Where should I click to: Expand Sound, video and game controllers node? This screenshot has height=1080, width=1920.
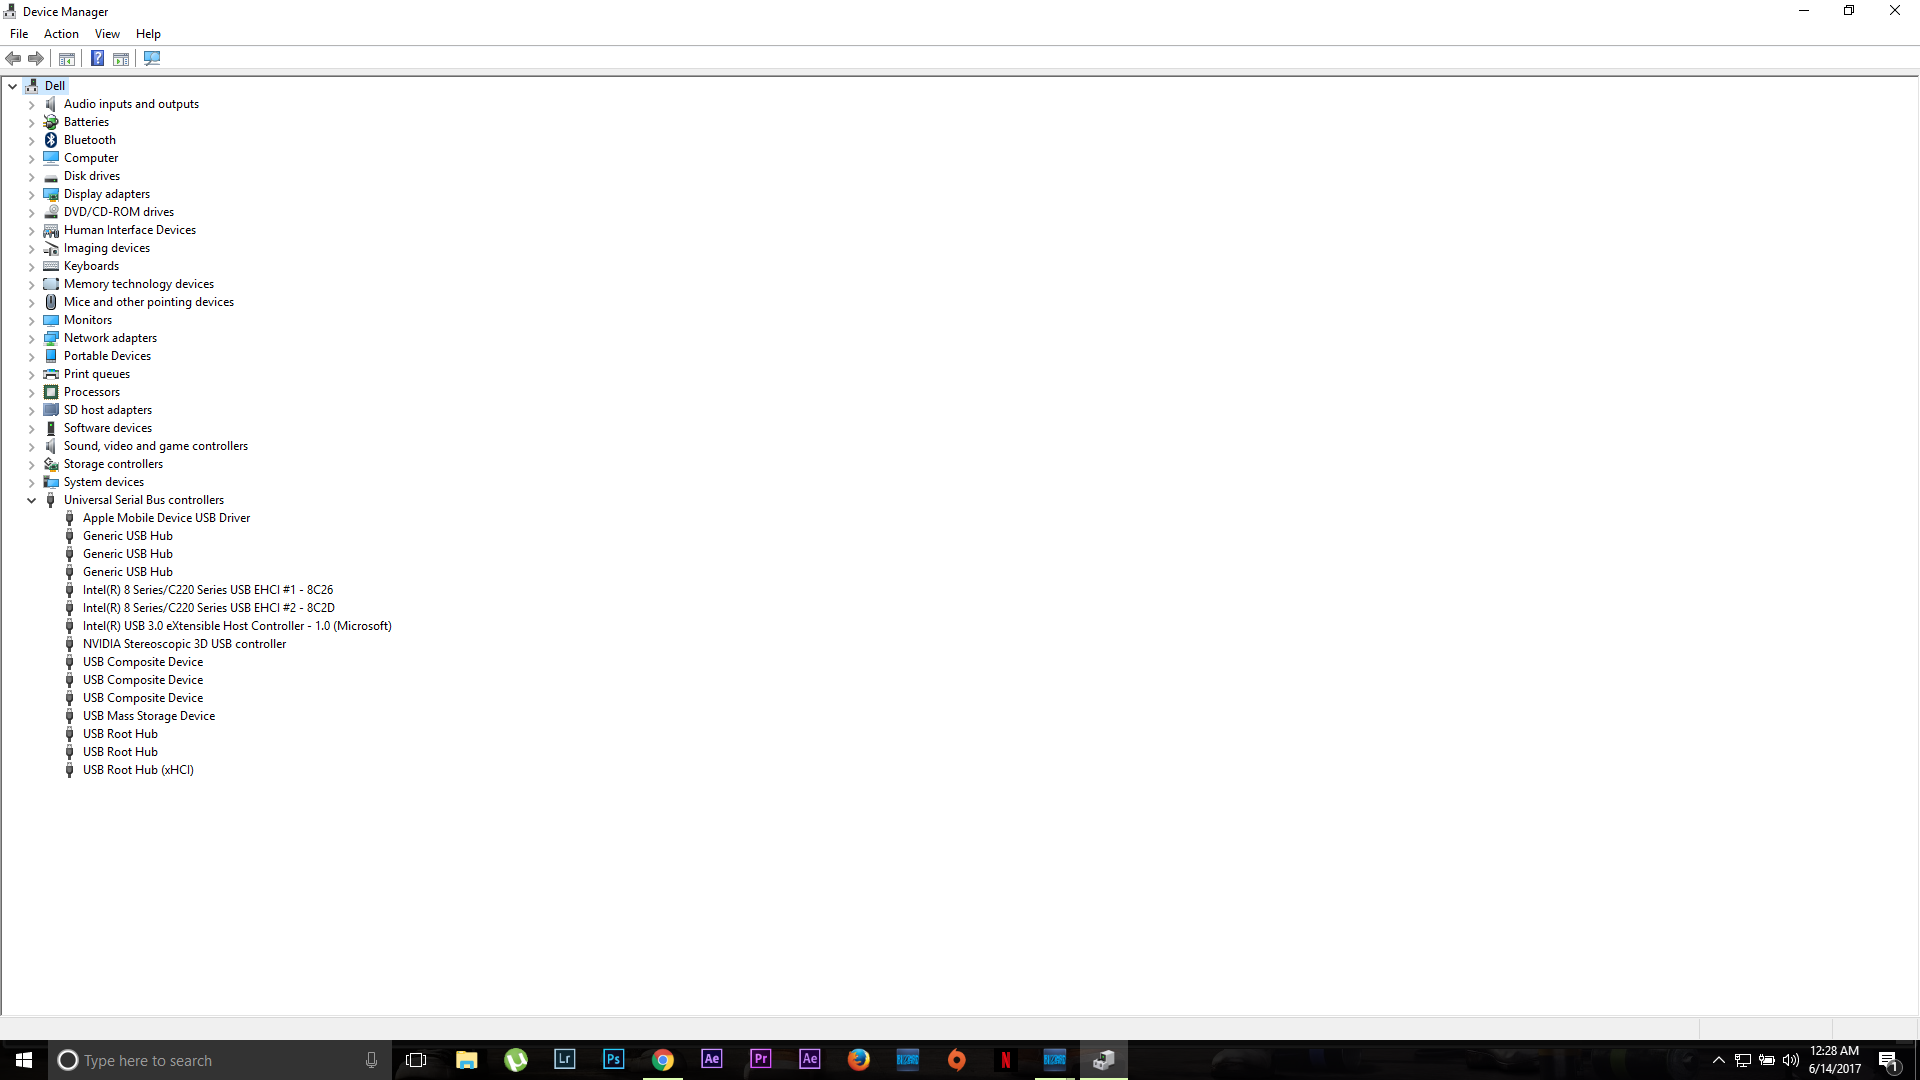(31, 446)
